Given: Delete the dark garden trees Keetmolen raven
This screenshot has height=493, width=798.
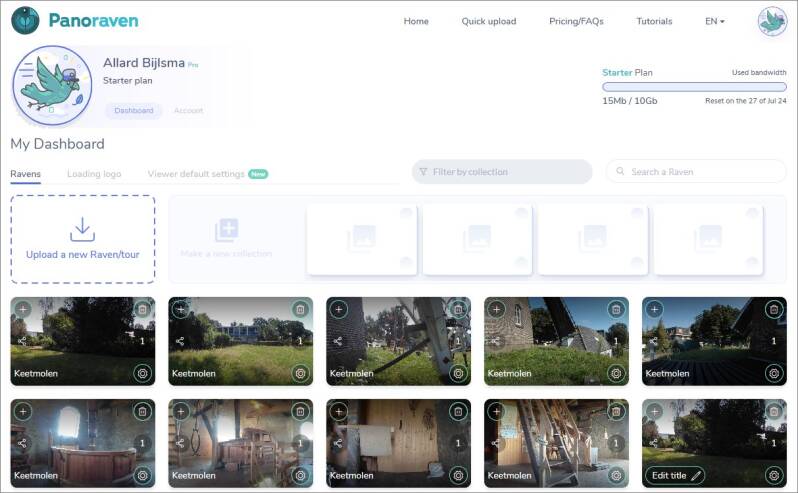Looking at the screenshot, I should pos(142,309).
